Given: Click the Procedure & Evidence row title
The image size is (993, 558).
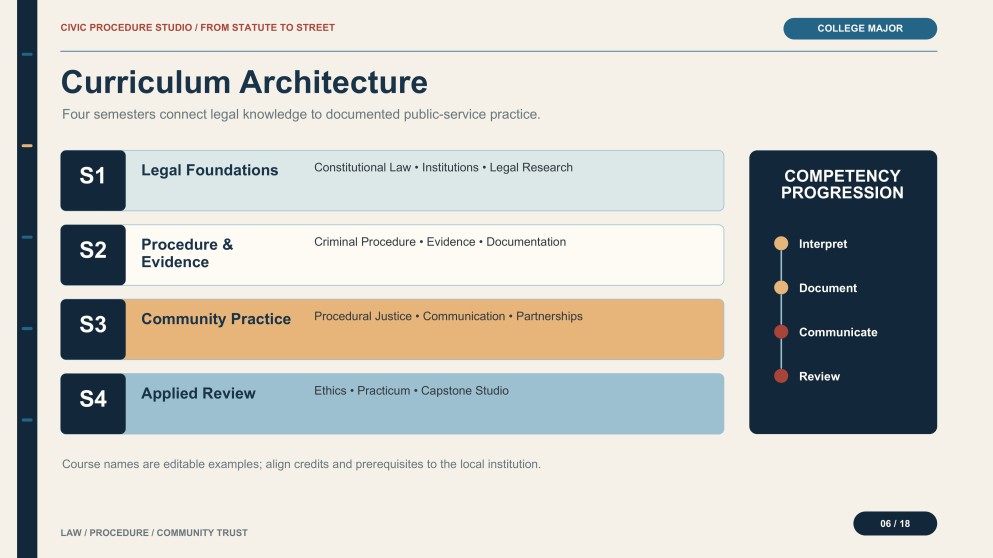Looking at the screenshot, I should (187, 253).
